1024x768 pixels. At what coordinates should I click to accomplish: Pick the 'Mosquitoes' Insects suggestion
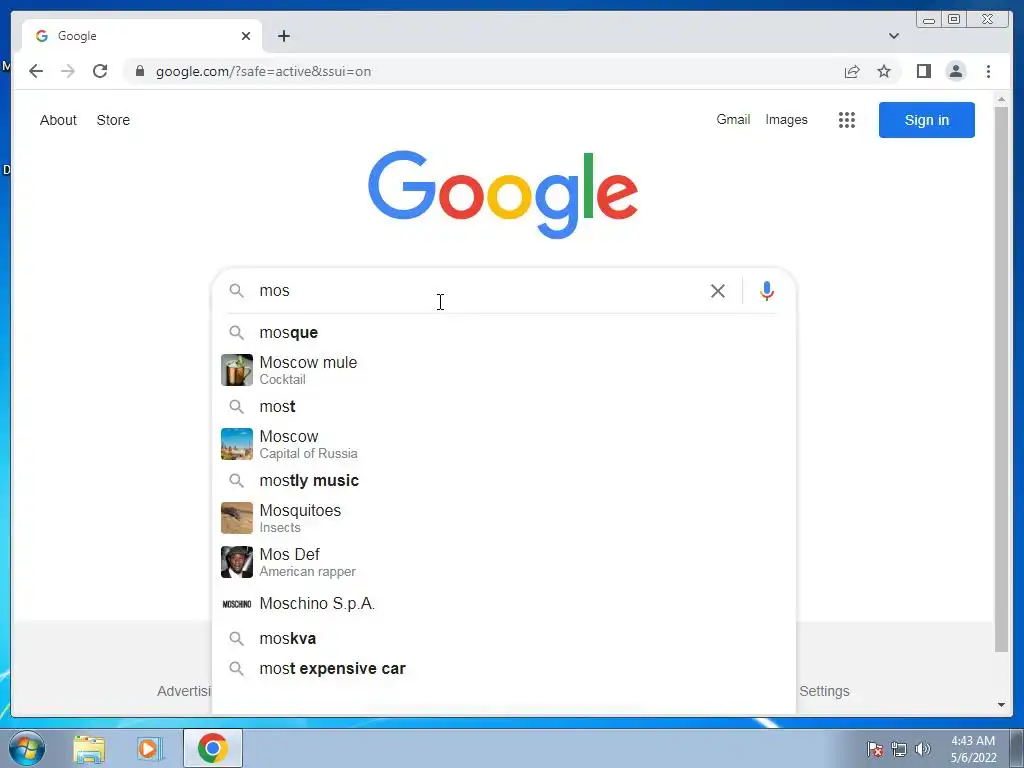click(504, 518)
